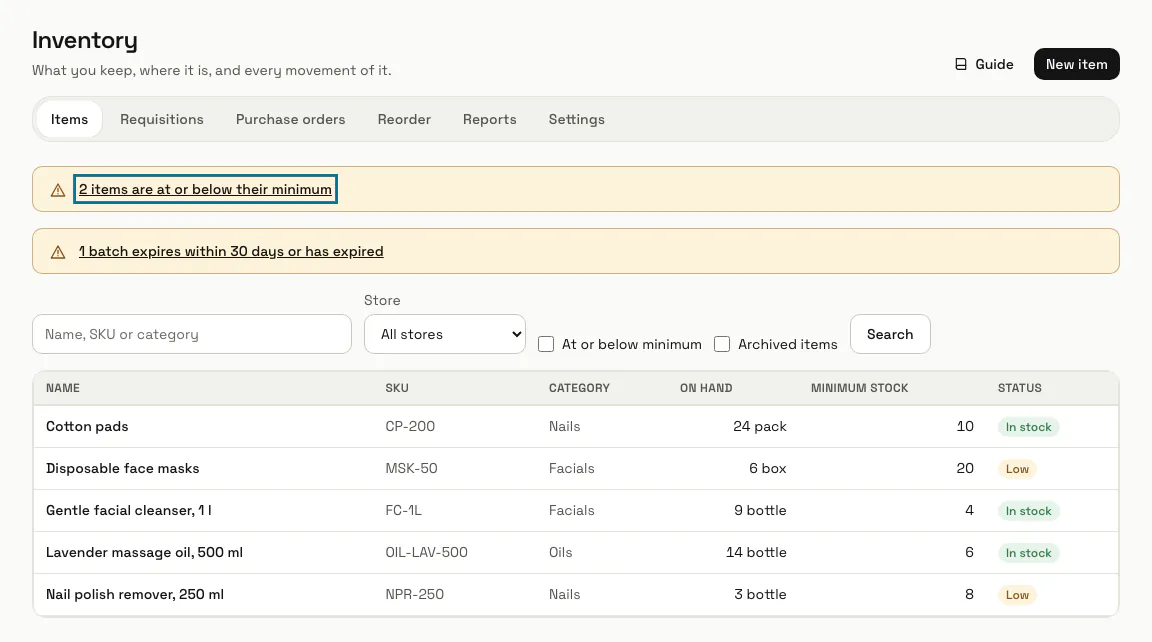Tick the Archived items checkbox

tap(722, 344)
